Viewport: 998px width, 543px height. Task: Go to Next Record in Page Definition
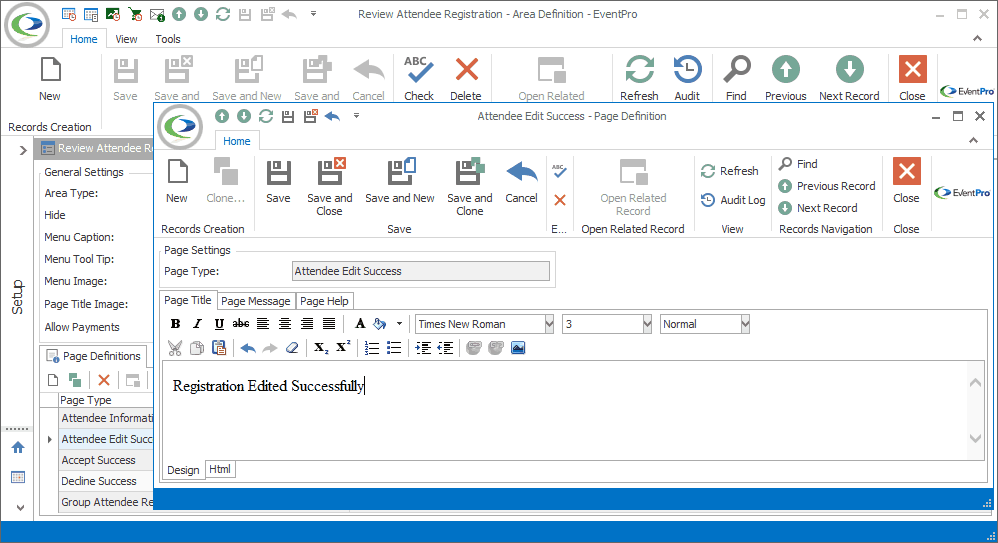pos(818,208)
